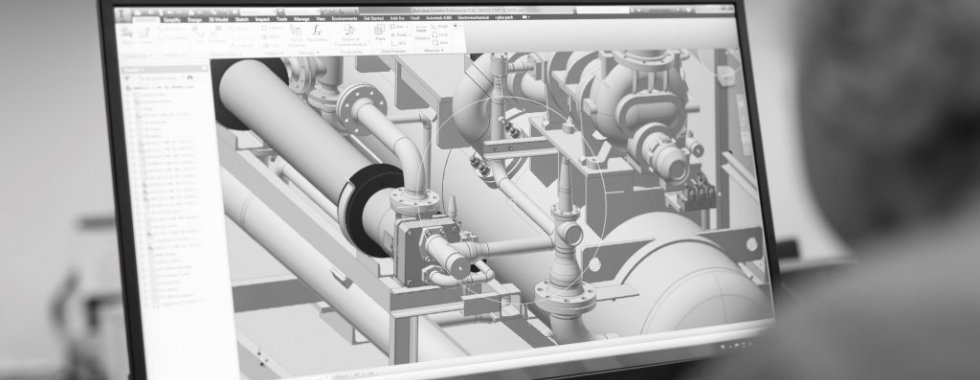Open the Environments ribbon tab
The width and height of the screenshot is (980, 380).
pyautogui.click(x=344, y=19)
